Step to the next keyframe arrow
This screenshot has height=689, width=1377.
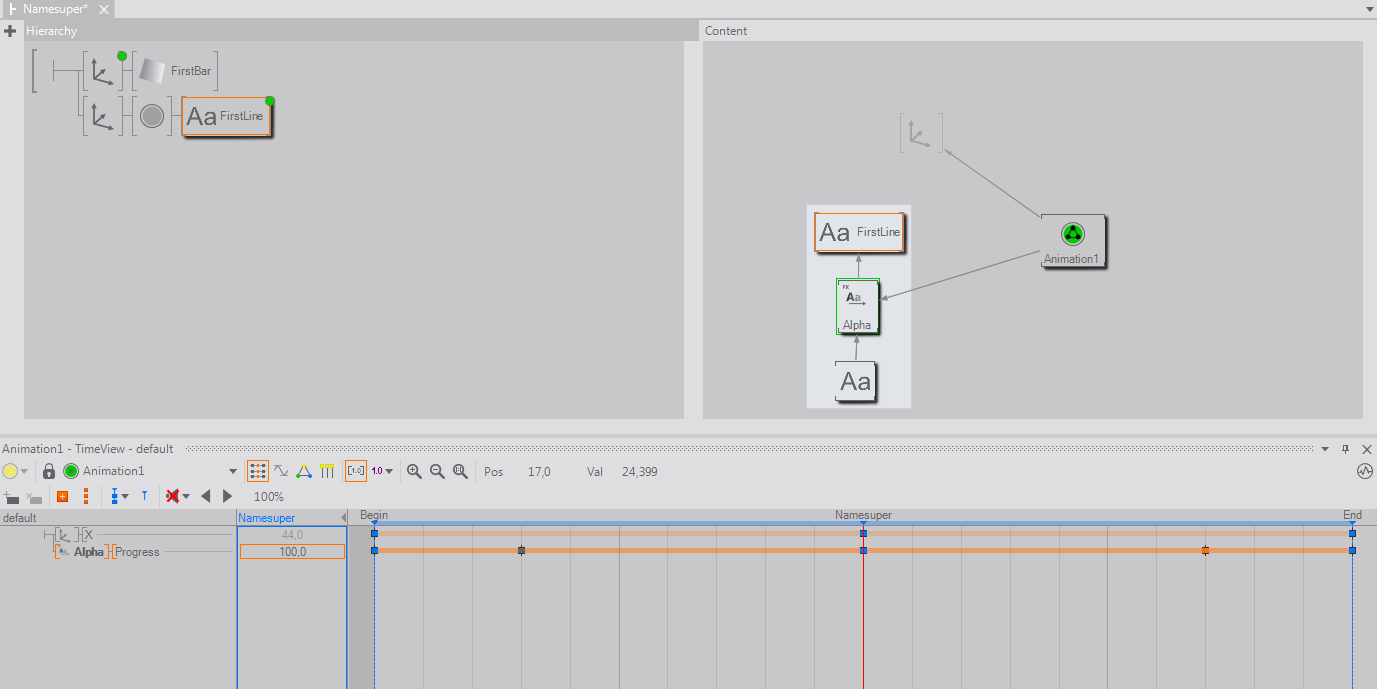pyautogui.click(x=227, y=496)
